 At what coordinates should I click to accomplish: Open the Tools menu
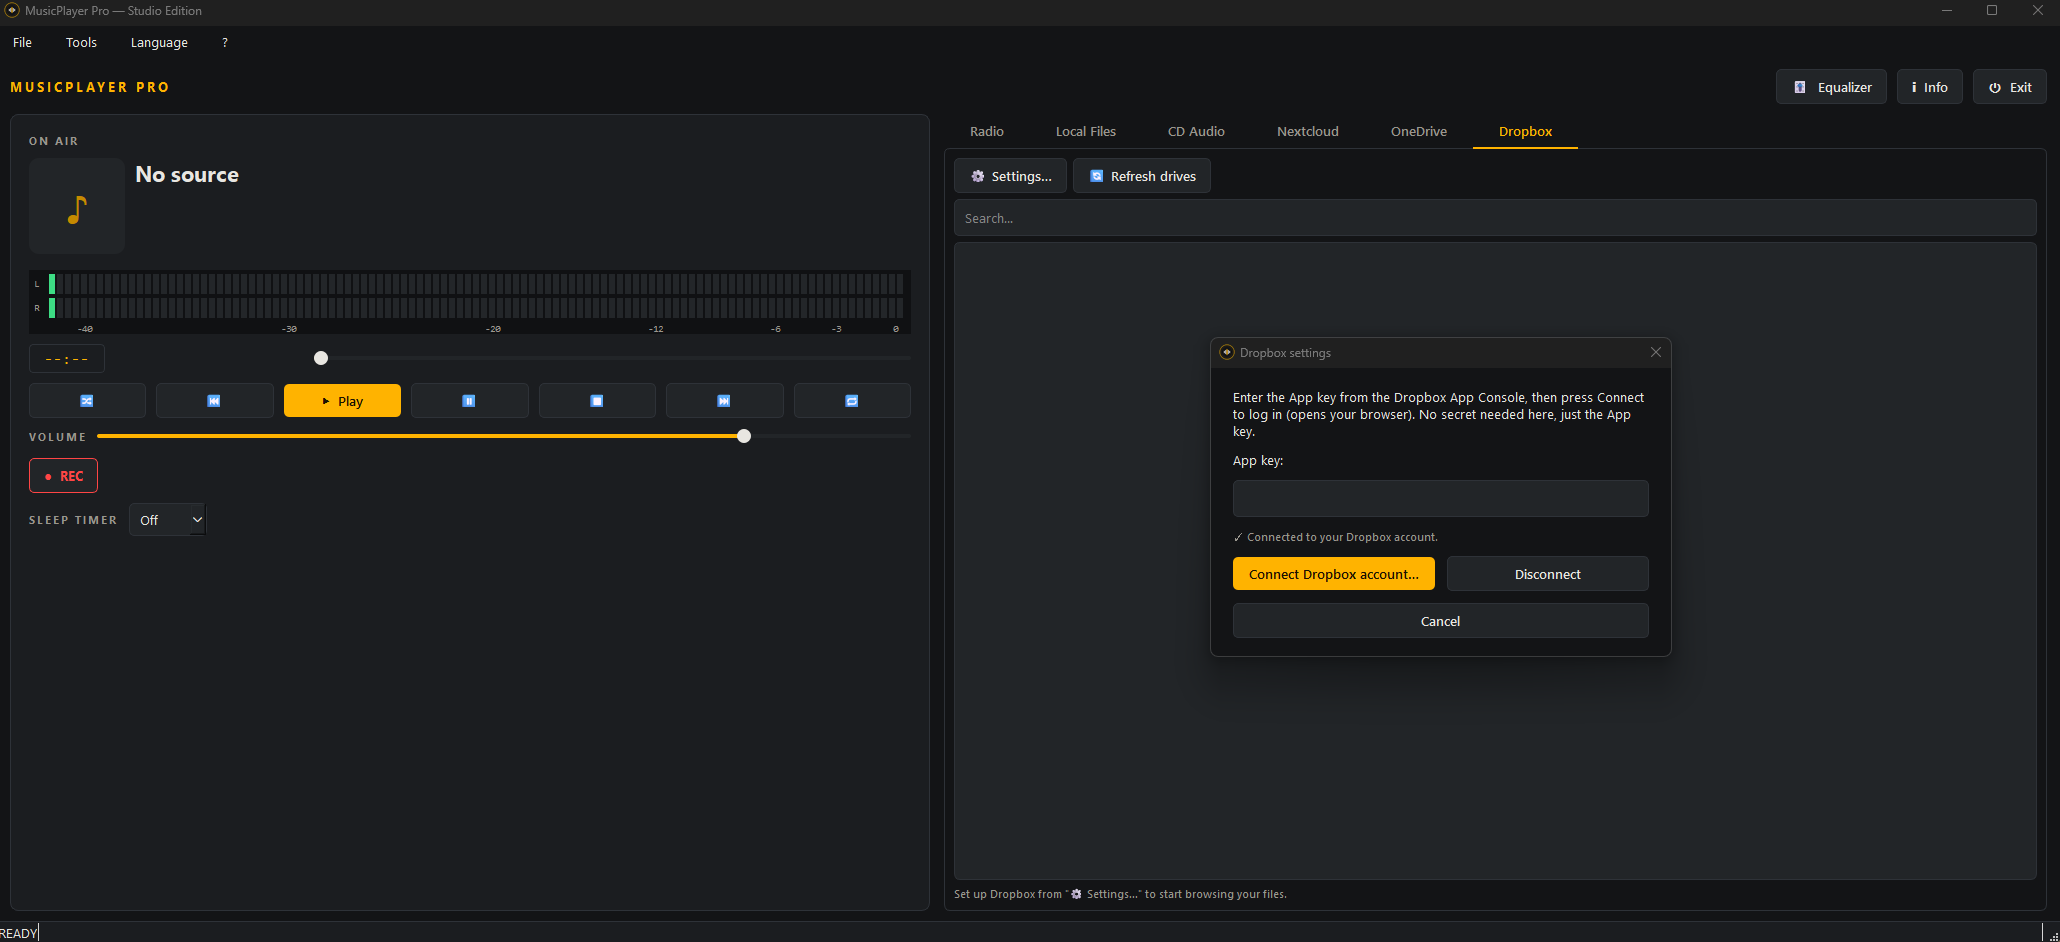click(x=81, y=43)
